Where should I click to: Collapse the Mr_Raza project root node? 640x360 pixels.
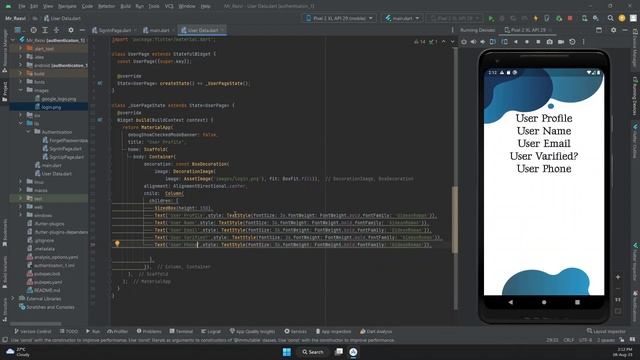tap(13, 40)
